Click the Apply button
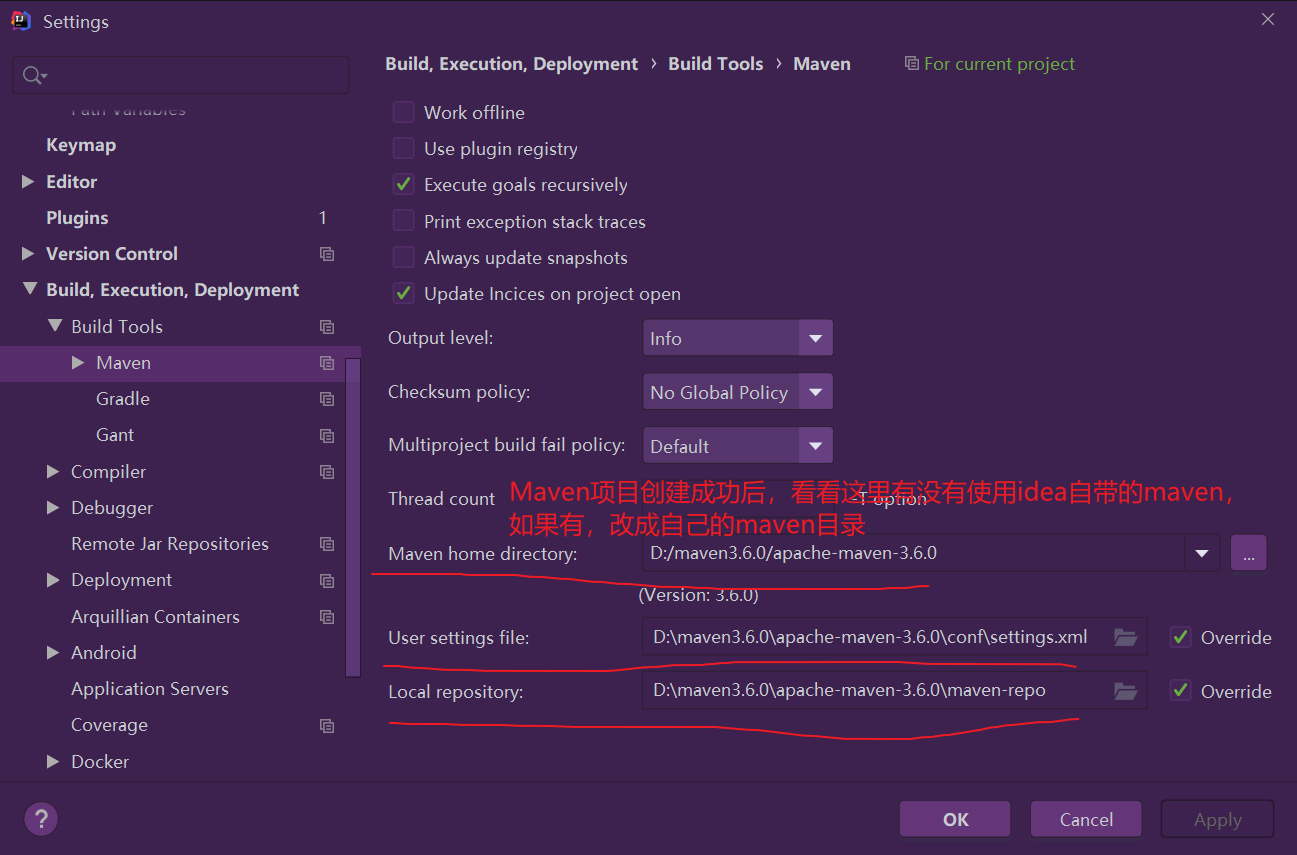1297x855 pixels. [1217, 819]
